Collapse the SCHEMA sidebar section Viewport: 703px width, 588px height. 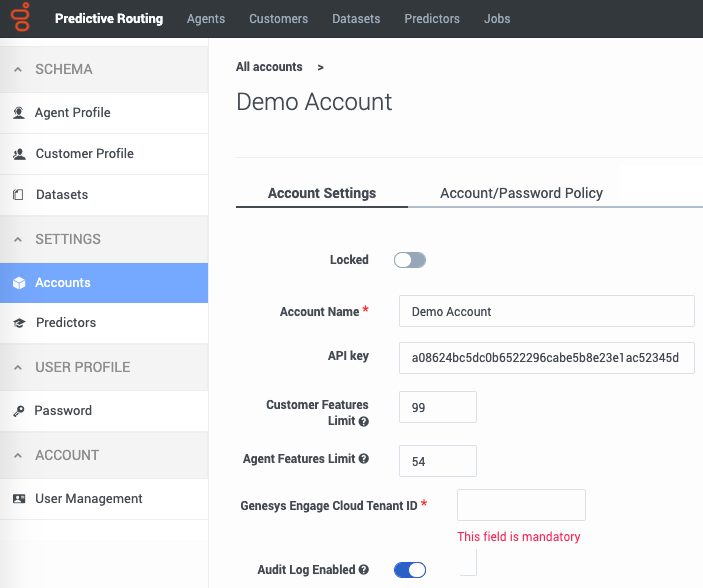17,70
